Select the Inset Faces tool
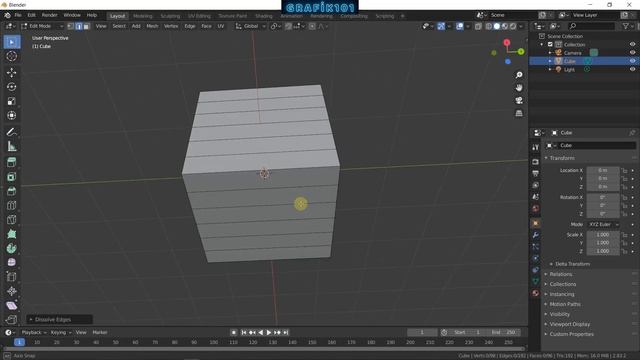 click(12, 177)
